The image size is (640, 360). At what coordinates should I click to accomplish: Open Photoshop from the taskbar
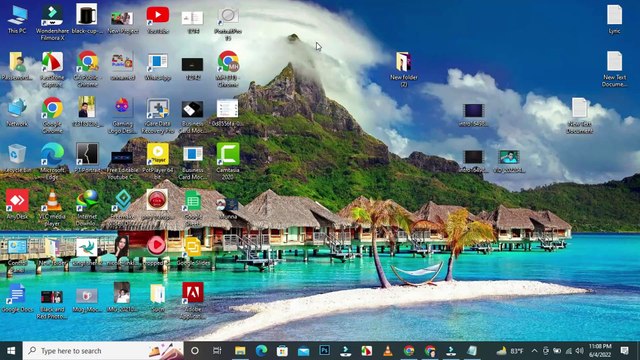324,351
